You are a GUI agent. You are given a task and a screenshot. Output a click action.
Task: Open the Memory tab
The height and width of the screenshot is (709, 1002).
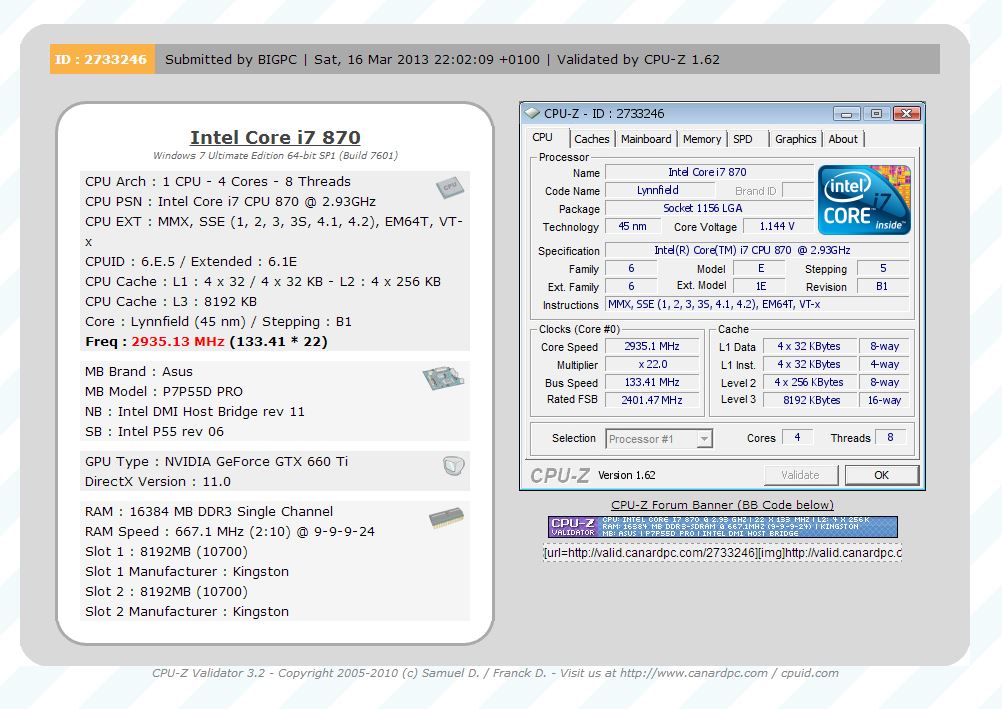click(702, 139)
